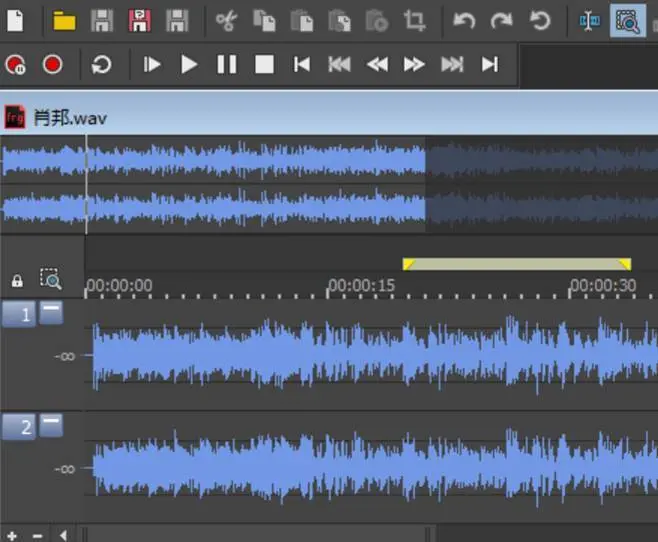The image size is (658, 542).
Task: Rewind the audio
Action: [377, 65]
